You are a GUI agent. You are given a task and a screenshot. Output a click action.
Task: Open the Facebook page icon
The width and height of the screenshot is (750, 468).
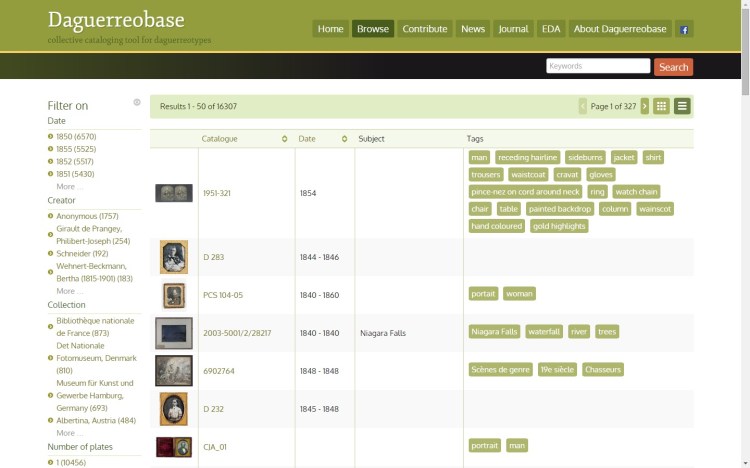(x=684, y=29)
